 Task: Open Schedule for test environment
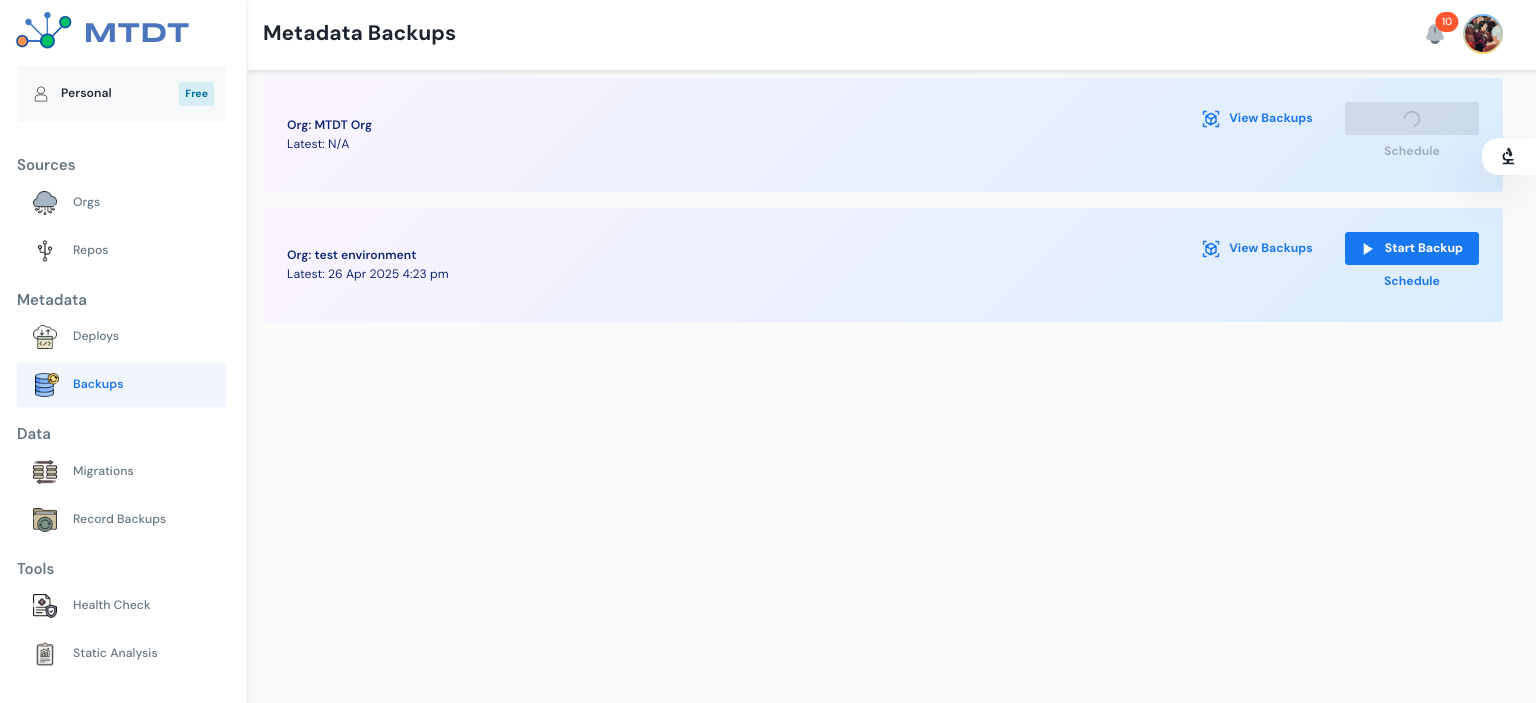[x=1411, y=281]
